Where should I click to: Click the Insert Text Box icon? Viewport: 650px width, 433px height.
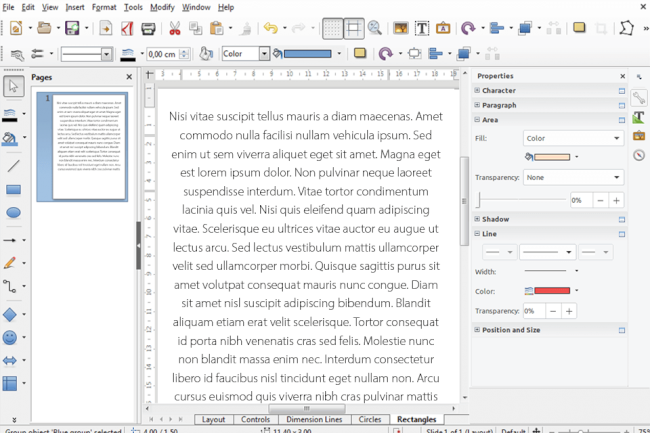(422, 28)
